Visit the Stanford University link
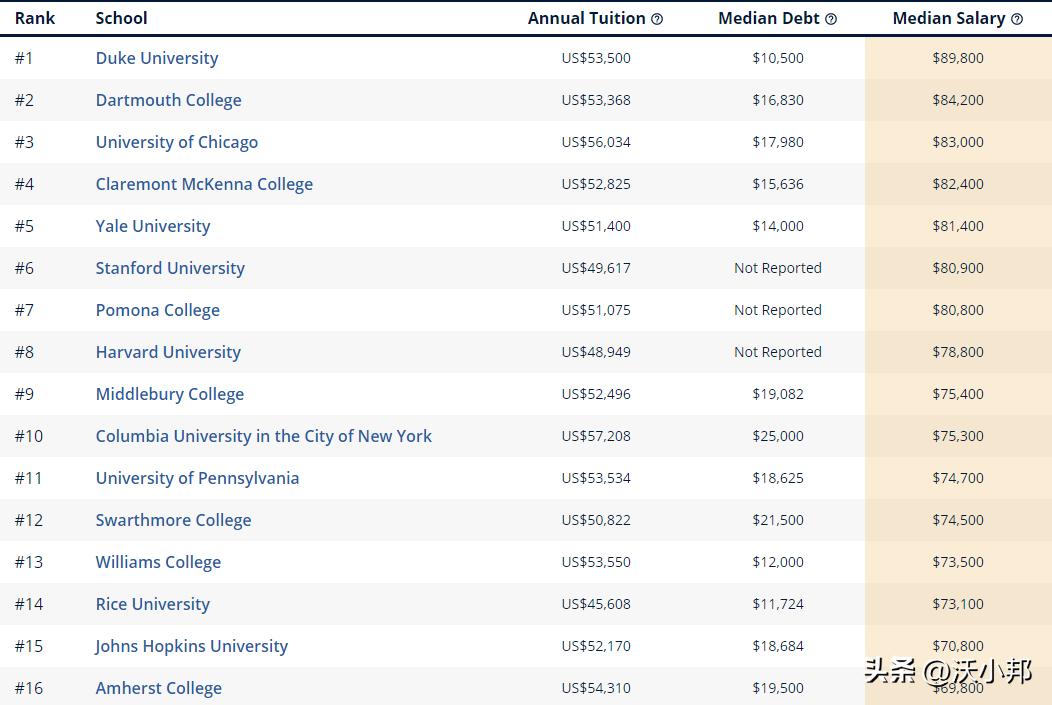The width and height of the screenshot is (1052, 705). (x=170, y=268)
